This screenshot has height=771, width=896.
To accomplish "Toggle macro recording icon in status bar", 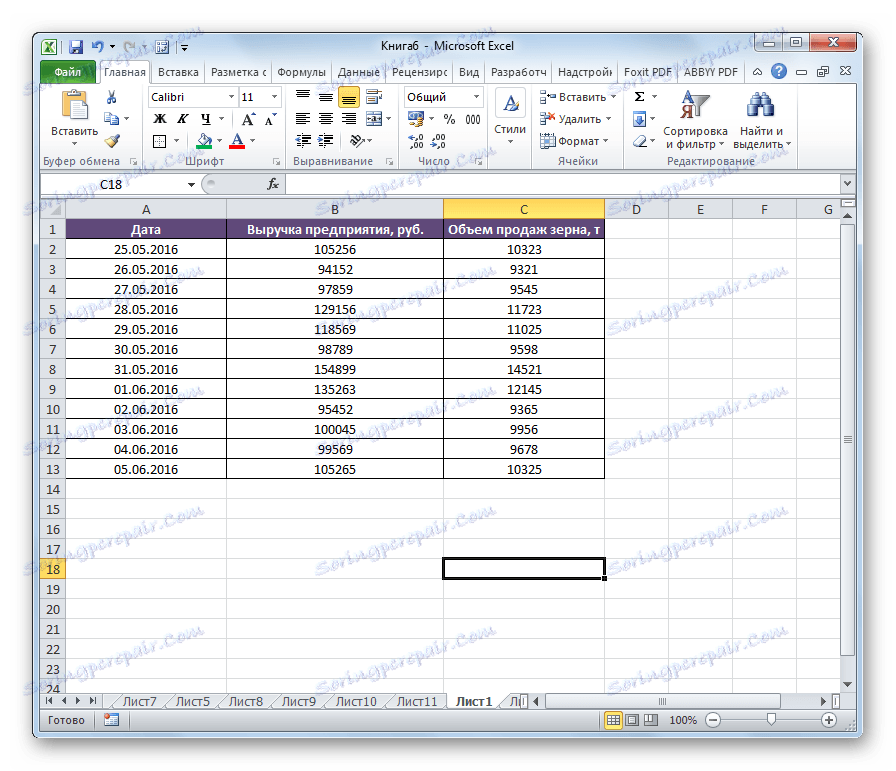I will [111, 720].
